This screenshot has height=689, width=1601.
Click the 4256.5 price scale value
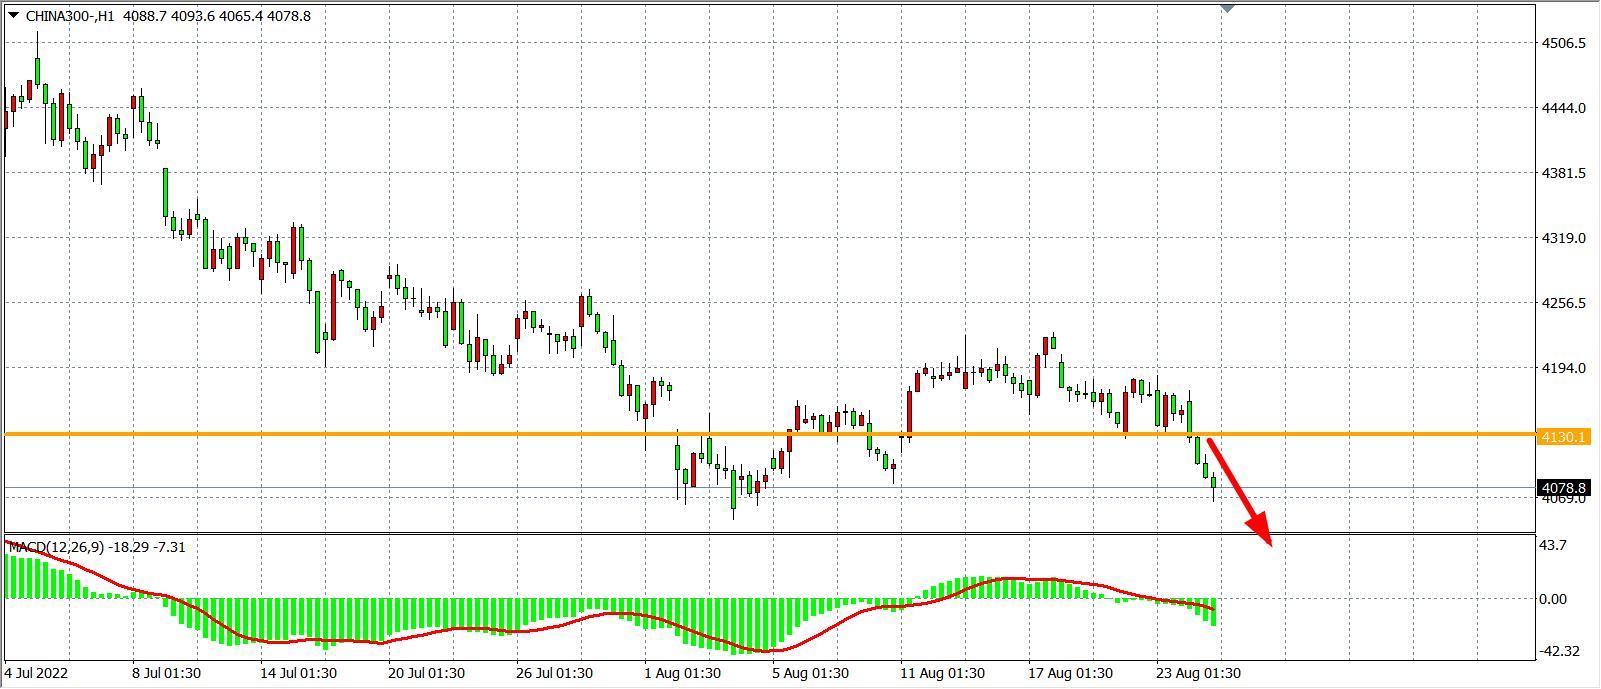[1564, 304]
